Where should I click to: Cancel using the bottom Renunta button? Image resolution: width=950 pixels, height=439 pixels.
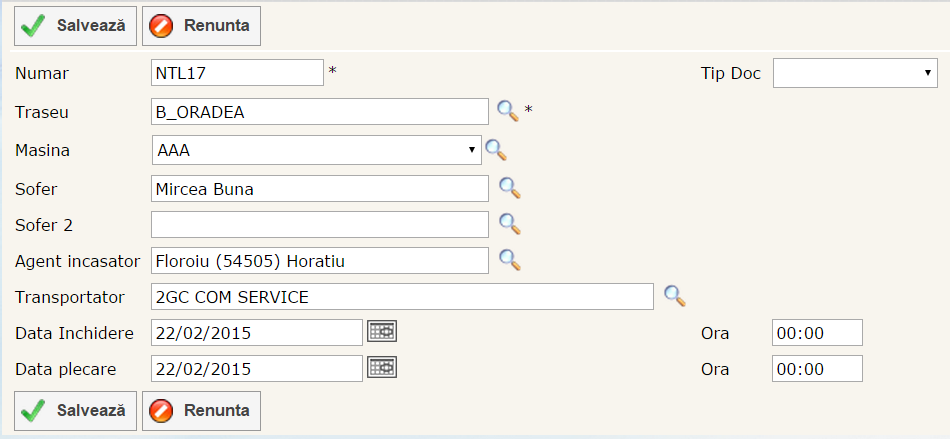pos(202,410)
